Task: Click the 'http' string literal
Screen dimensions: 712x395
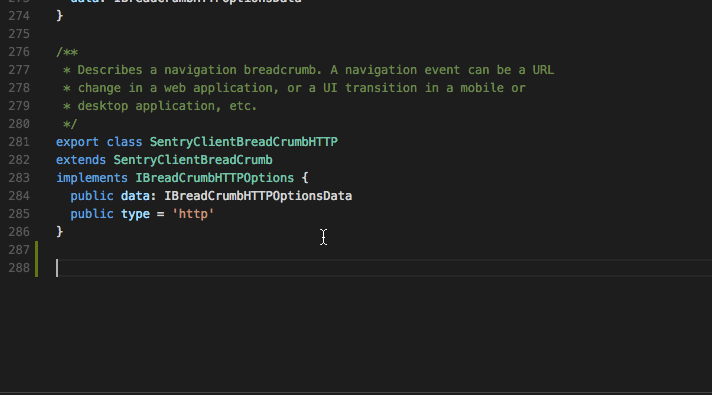Action: [x=193, y=214]
